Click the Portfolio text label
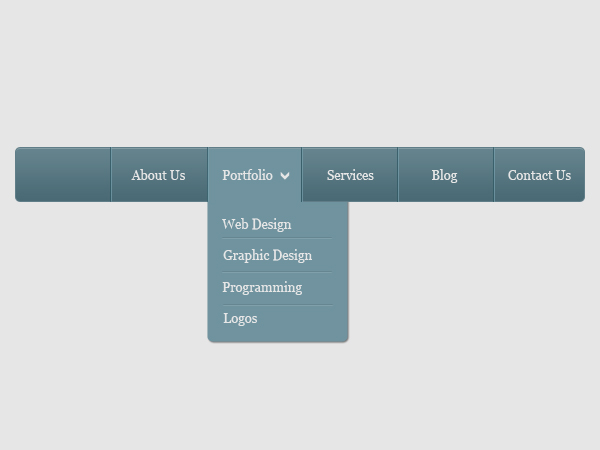 (248, 175)
